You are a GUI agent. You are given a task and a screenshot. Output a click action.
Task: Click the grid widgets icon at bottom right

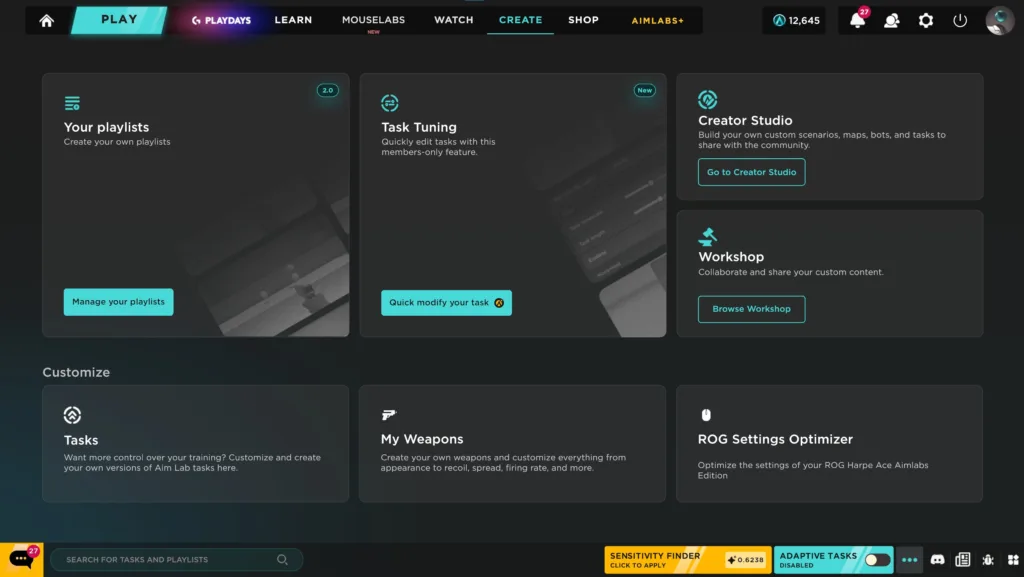pos(1011,560)
